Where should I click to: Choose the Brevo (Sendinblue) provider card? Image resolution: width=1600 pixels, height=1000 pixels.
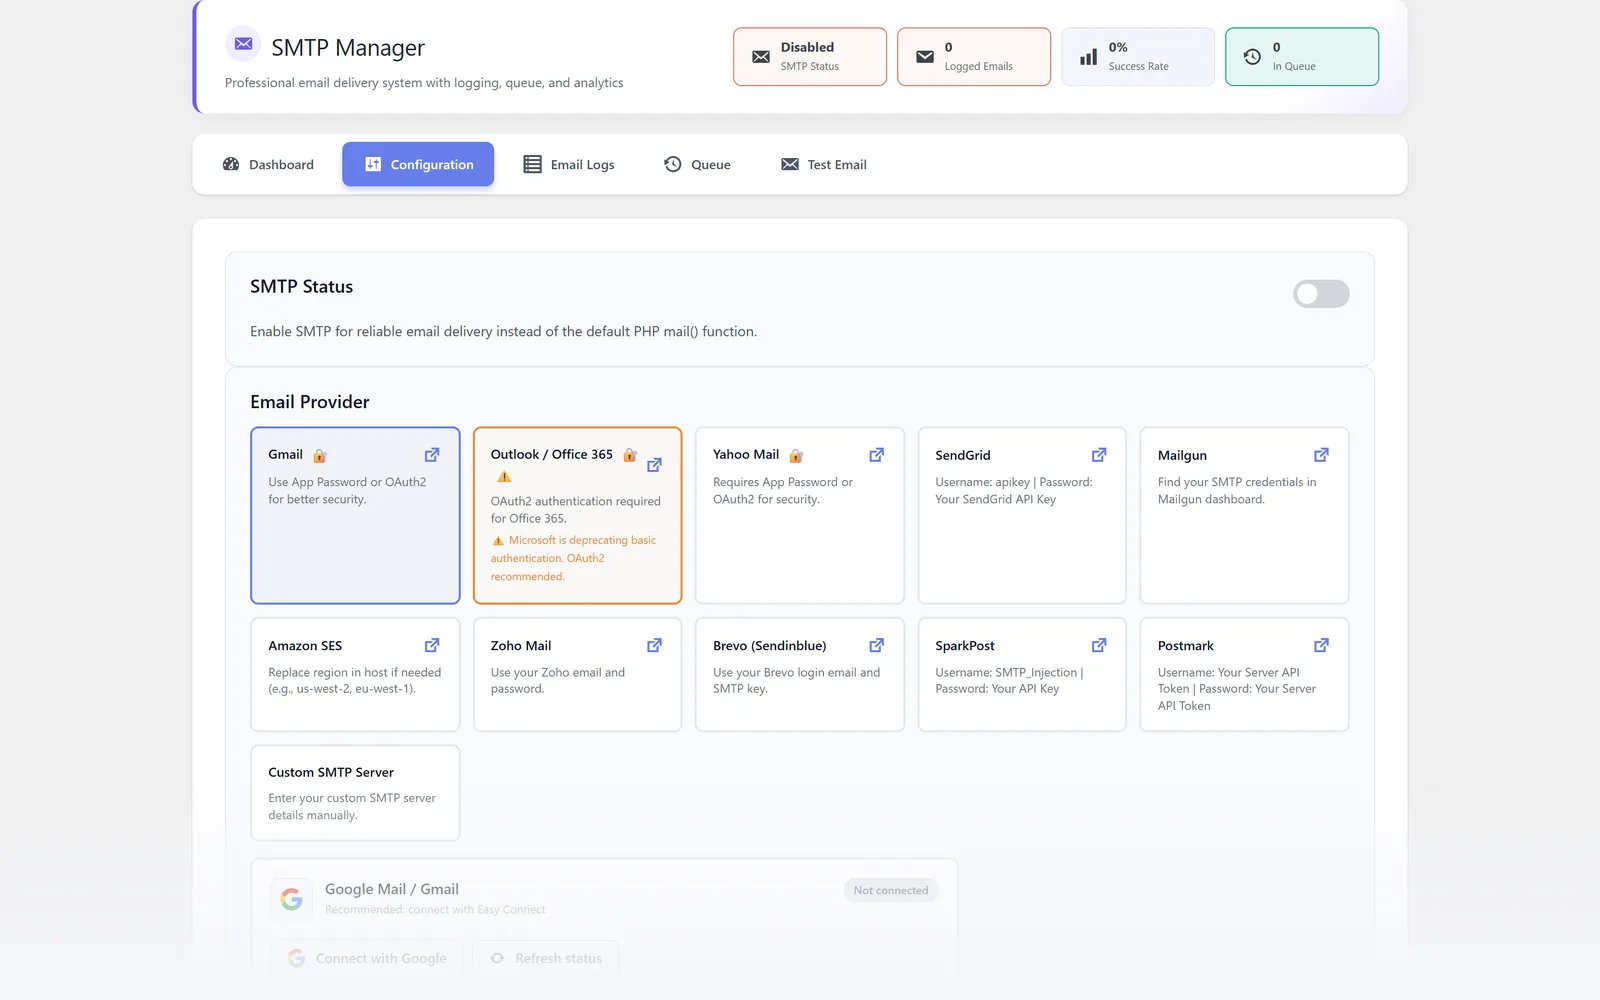800,674
